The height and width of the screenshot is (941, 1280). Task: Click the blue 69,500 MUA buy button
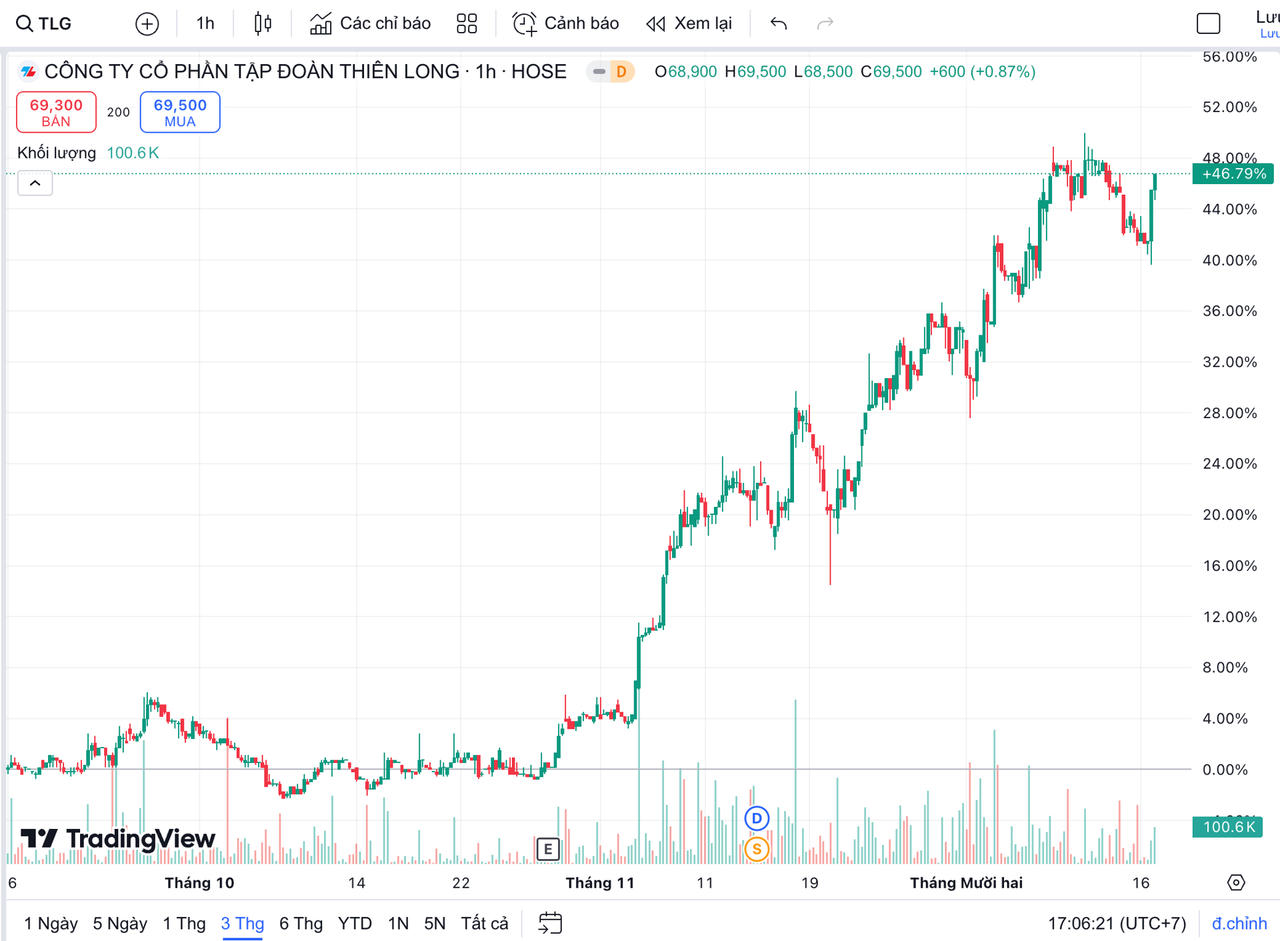click(180, 112)
